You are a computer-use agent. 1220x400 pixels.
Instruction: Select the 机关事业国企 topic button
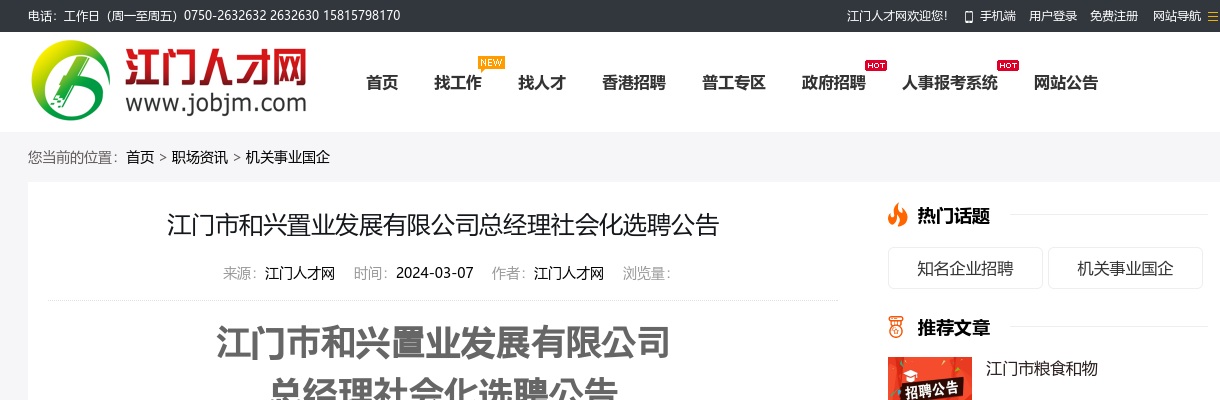click(1125, 268)
